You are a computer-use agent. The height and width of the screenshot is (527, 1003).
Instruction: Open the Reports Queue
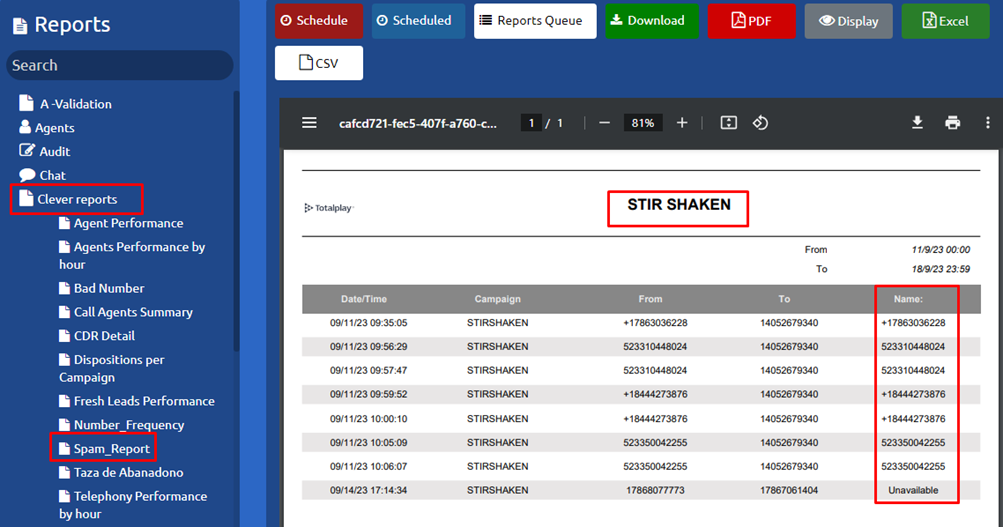535,21
